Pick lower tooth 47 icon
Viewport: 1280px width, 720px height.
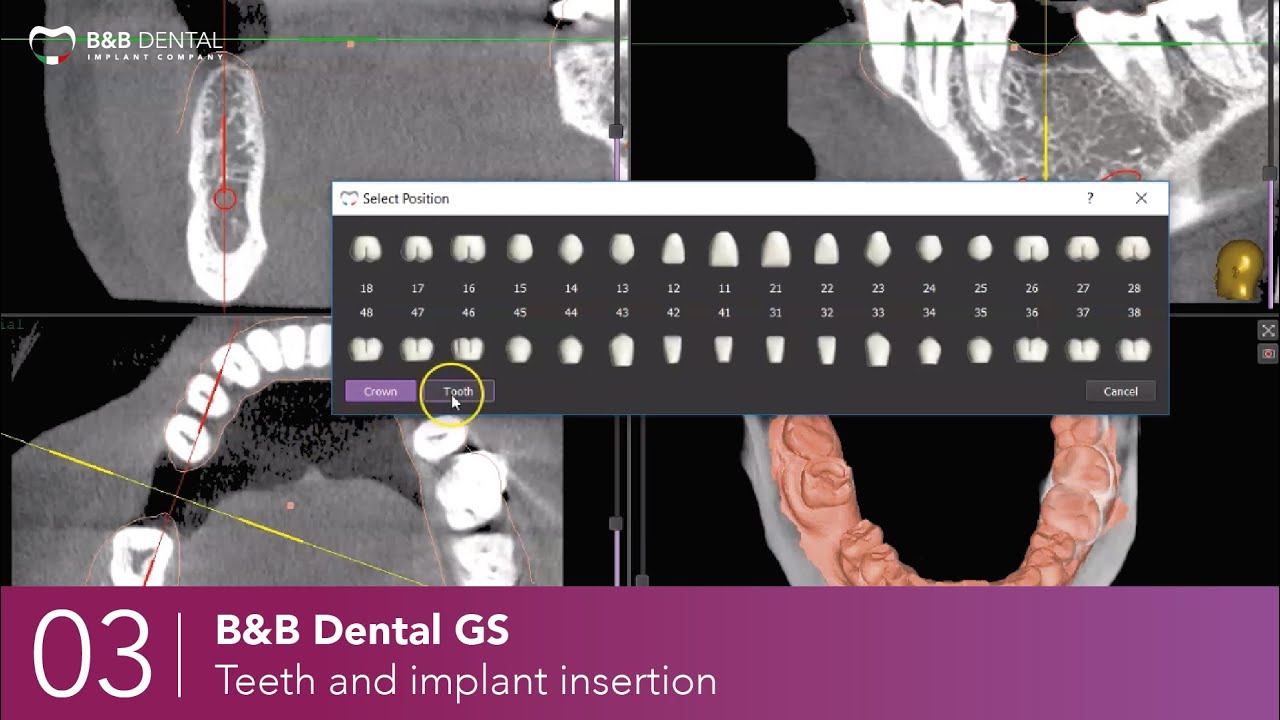coord(417,349)
